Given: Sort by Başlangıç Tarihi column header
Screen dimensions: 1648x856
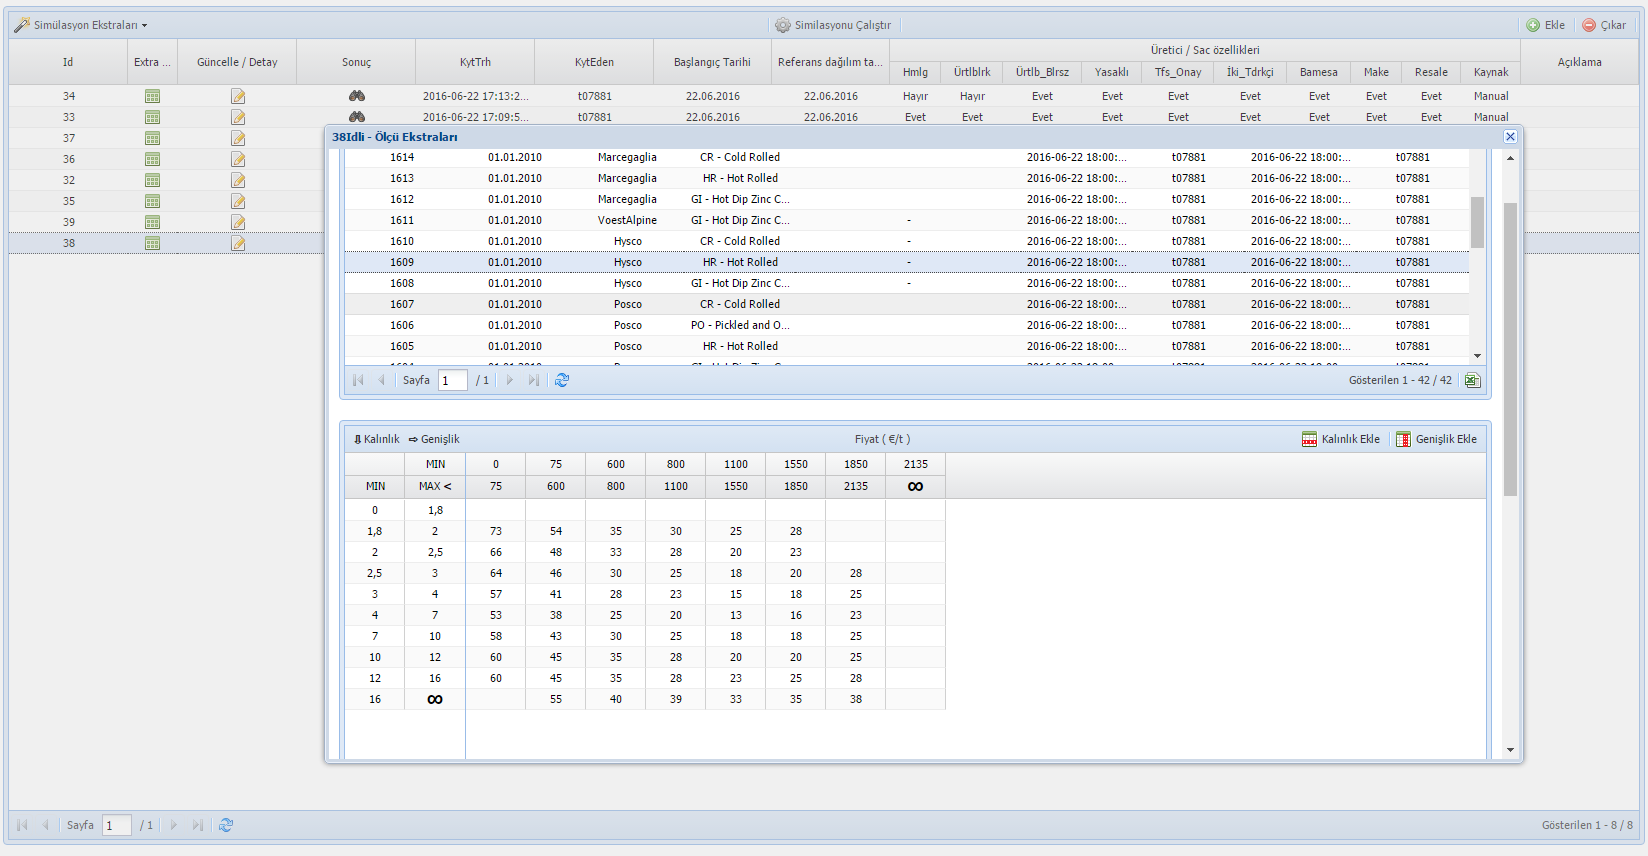Looking at the screenshot, I should 712,62.
